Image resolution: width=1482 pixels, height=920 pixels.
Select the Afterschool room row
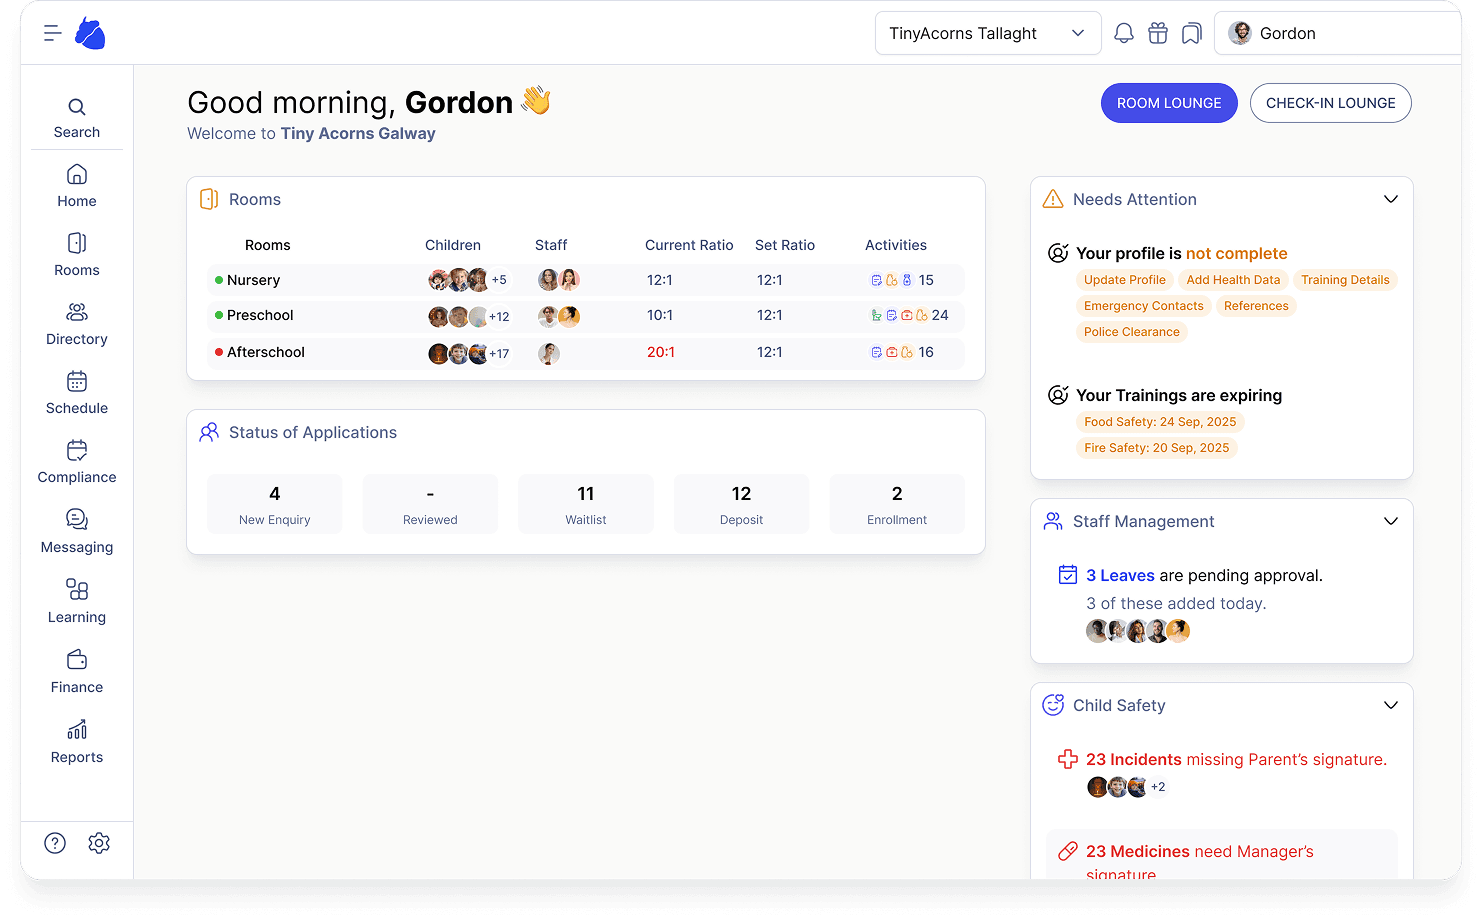(586, 352)
